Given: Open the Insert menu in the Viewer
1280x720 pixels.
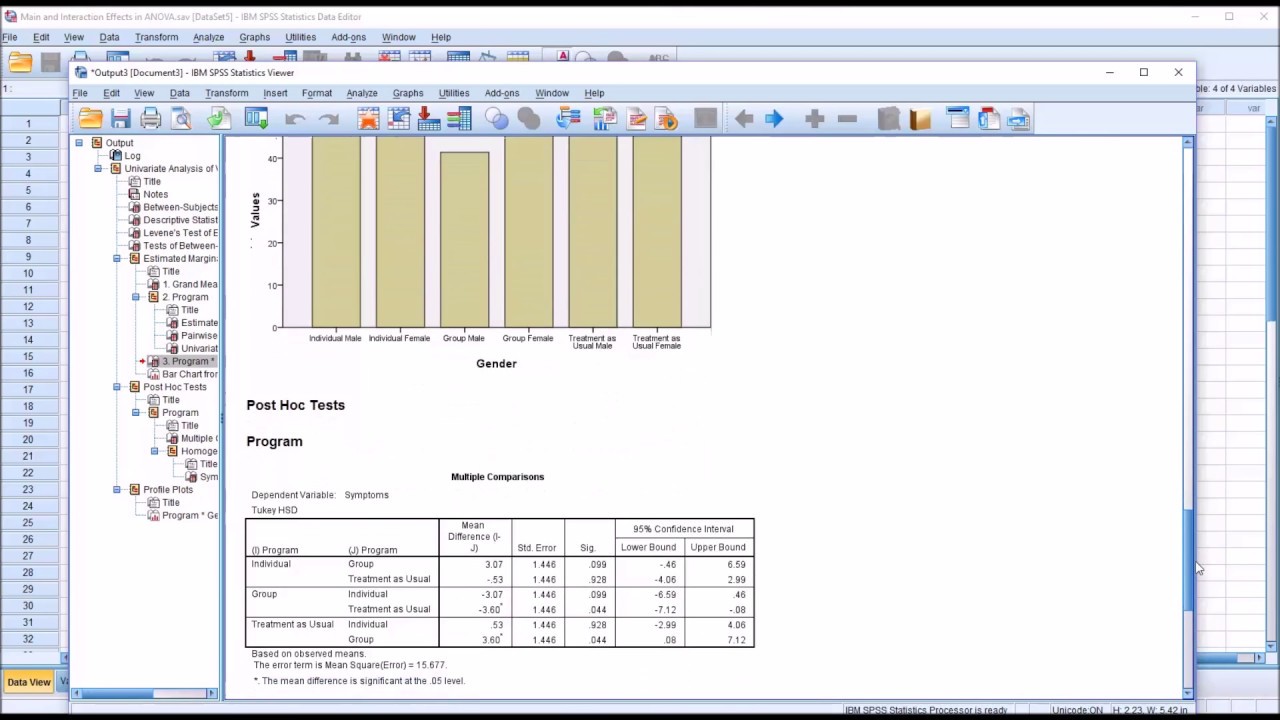Looking at the screenshot, I should coord(275,93).
